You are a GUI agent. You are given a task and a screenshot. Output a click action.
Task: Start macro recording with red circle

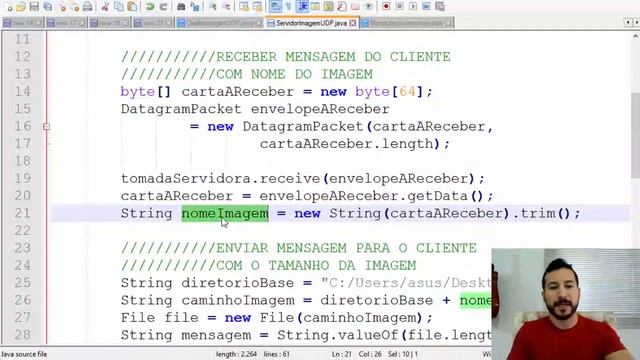(x=386, y=7)
